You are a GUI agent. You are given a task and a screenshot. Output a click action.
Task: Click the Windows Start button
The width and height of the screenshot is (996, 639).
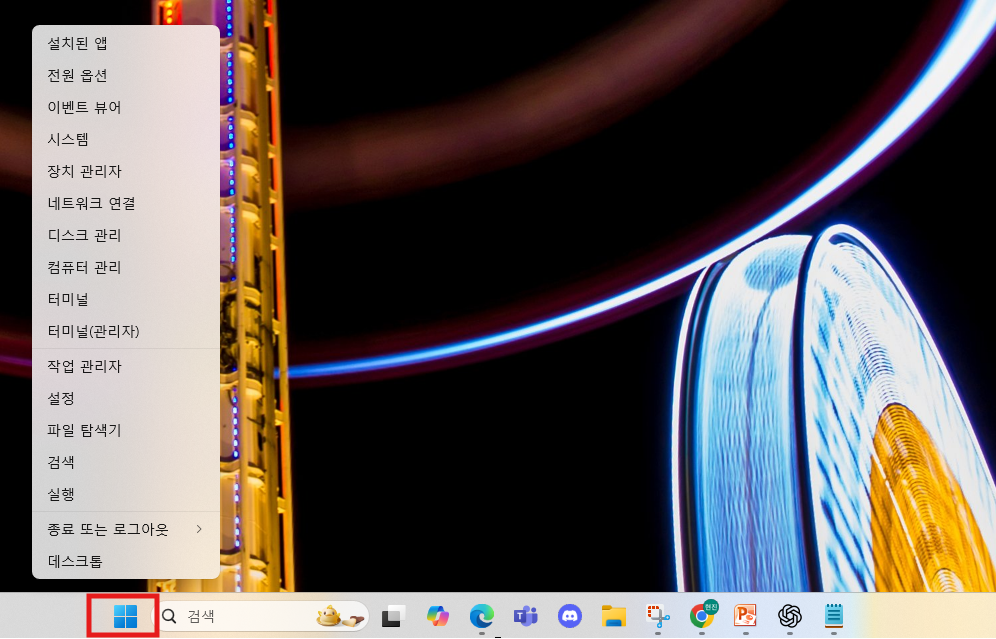click(x=125, y=616)
